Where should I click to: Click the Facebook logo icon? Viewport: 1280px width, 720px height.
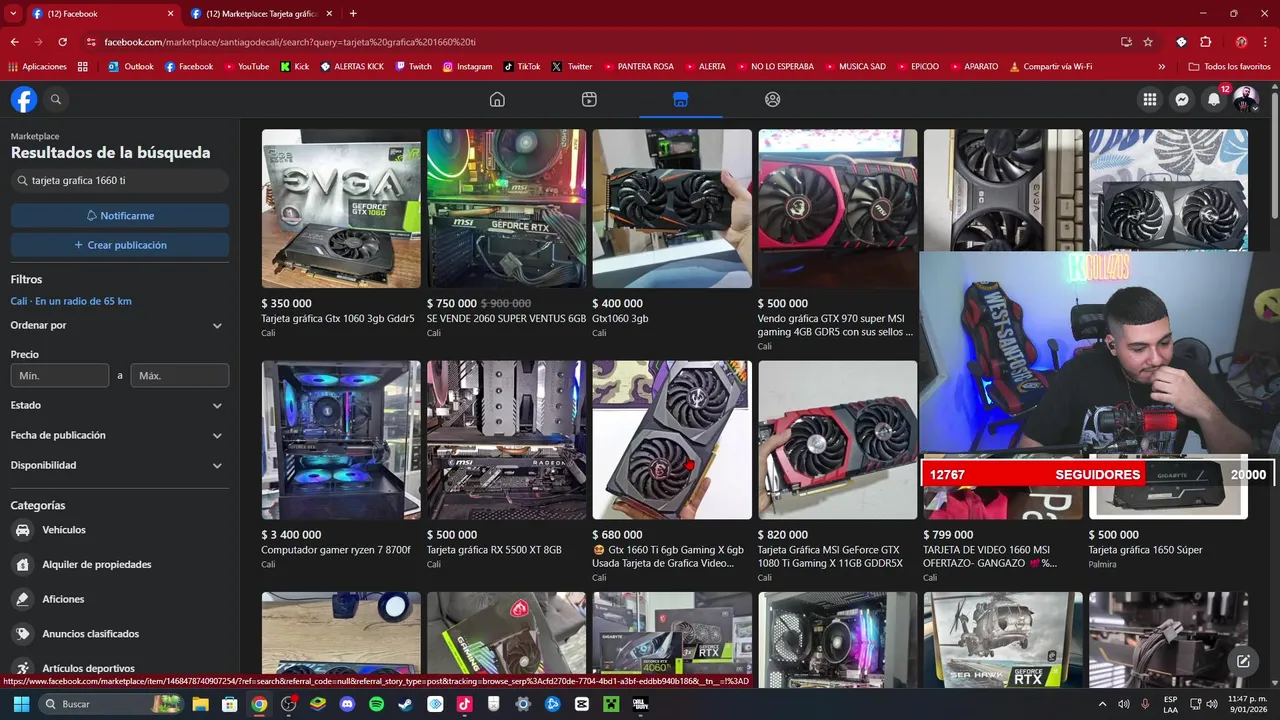[x=24, y=99]
